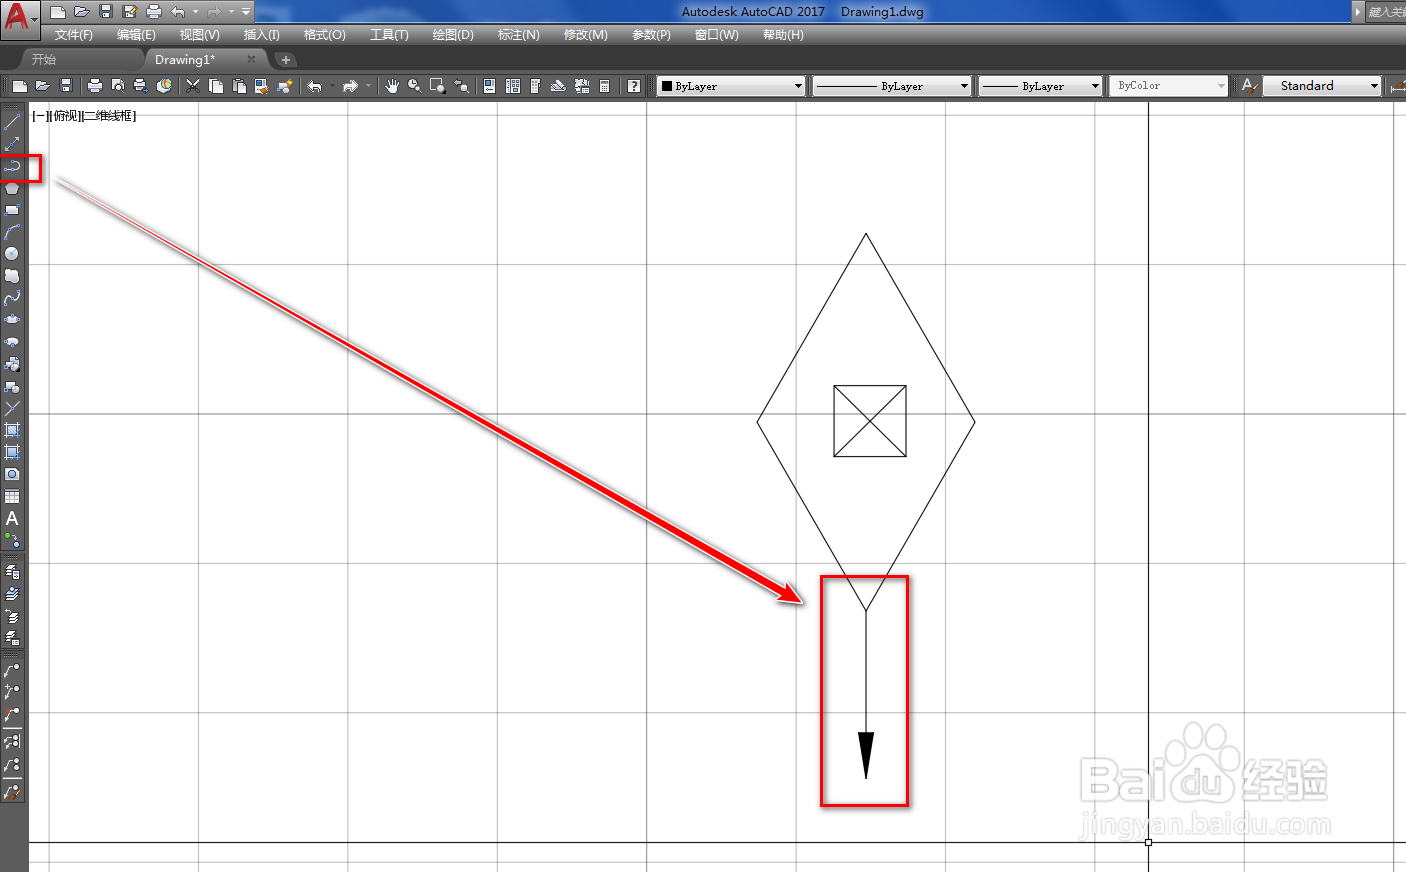Expand the color ByLayer dropdown

point(798,86)
